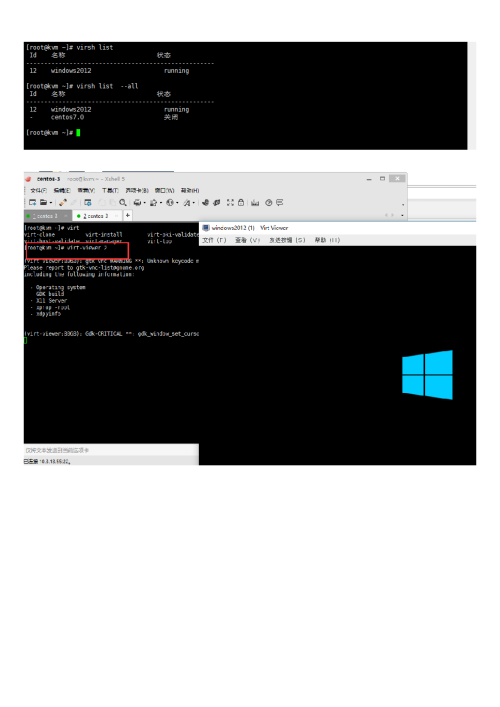Expand the font settings dropdown arrow

(x=194, y=203)
